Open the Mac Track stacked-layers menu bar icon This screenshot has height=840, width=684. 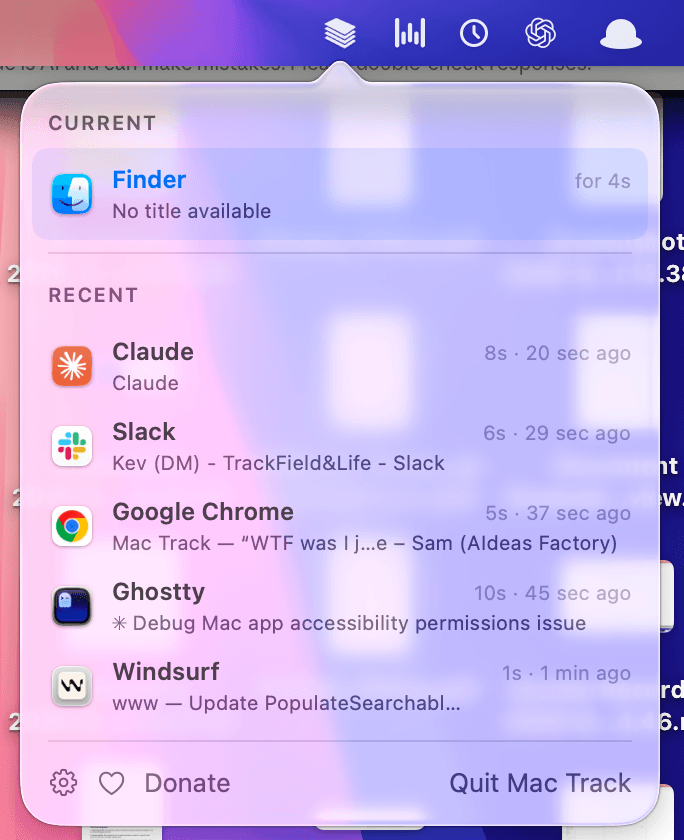tap(340, 33)
